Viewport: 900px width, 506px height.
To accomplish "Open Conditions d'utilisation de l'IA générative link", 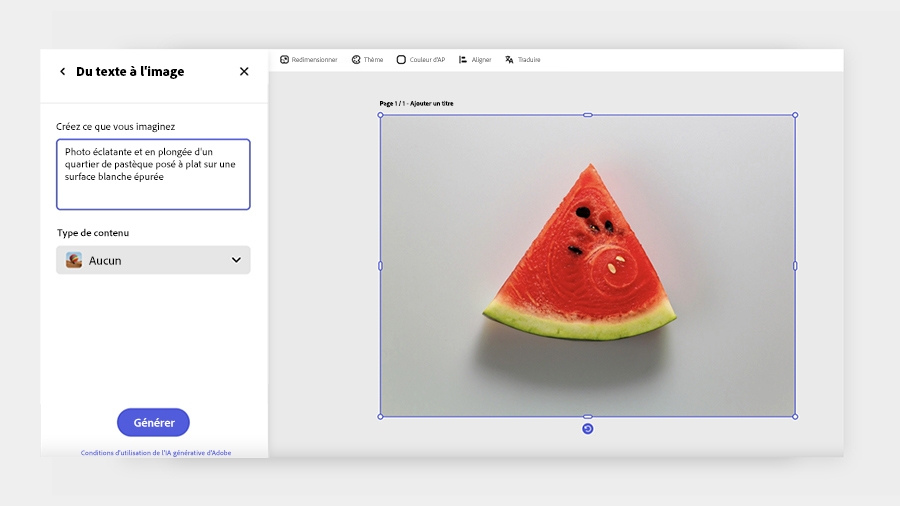I will [x=156, y=453].
